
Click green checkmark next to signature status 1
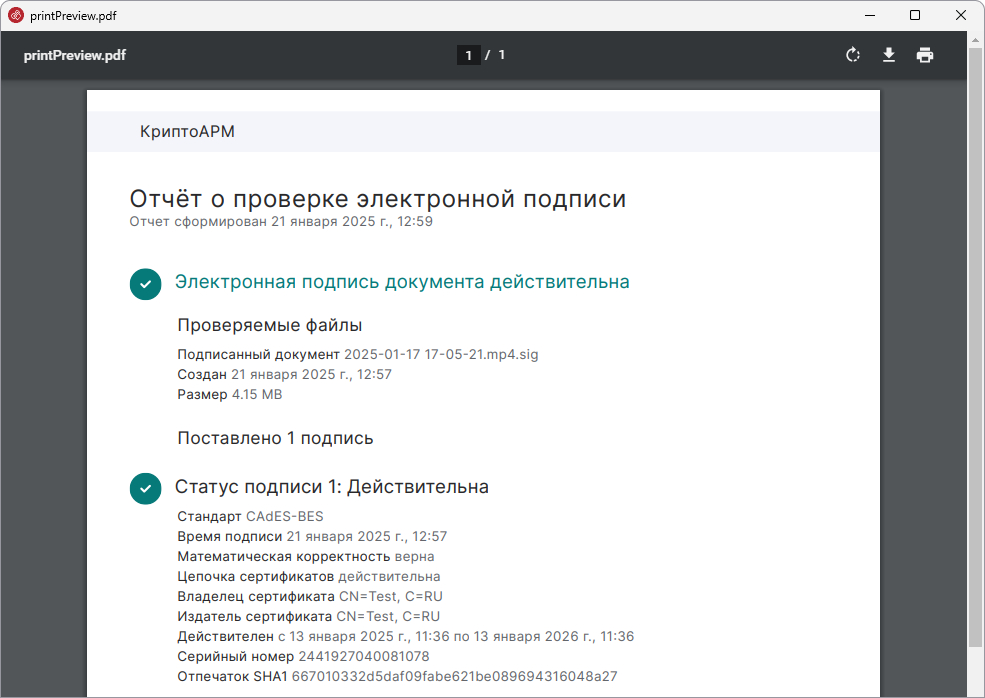146,488
